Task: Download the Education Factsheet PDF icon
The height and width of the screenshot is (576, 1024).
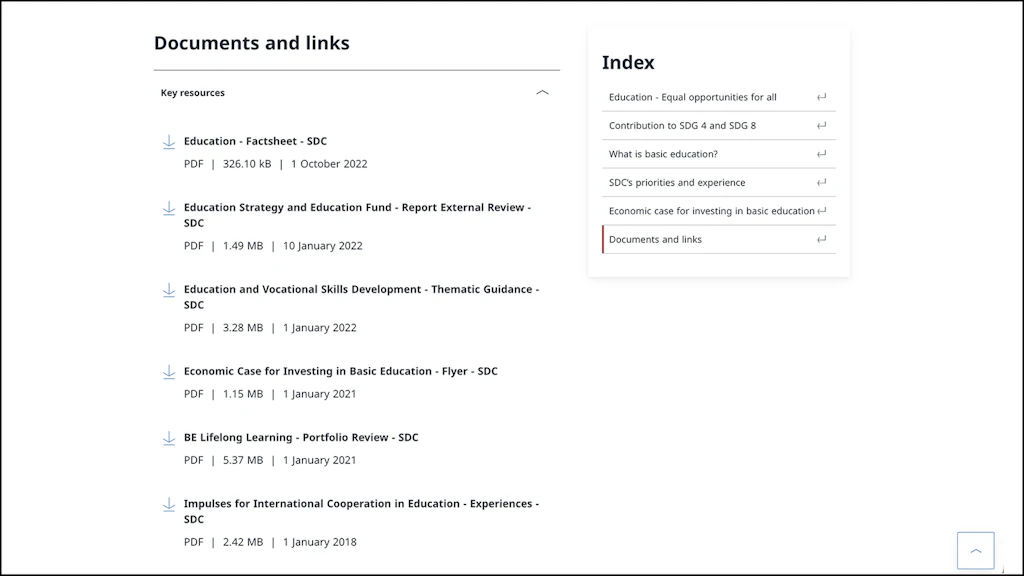Action: (x=169, y=142)
